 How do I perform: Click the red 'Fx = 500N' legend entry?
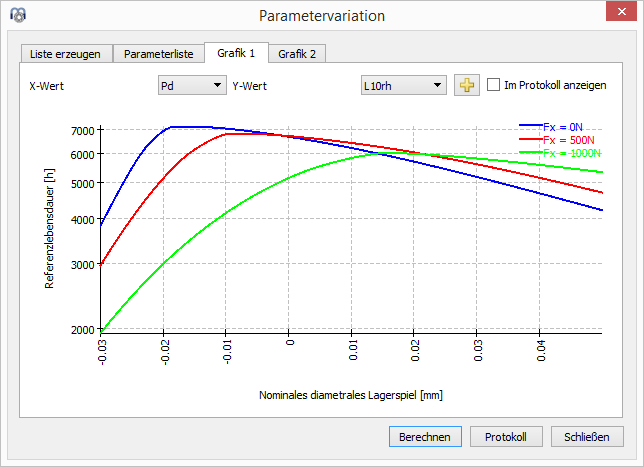557,140
